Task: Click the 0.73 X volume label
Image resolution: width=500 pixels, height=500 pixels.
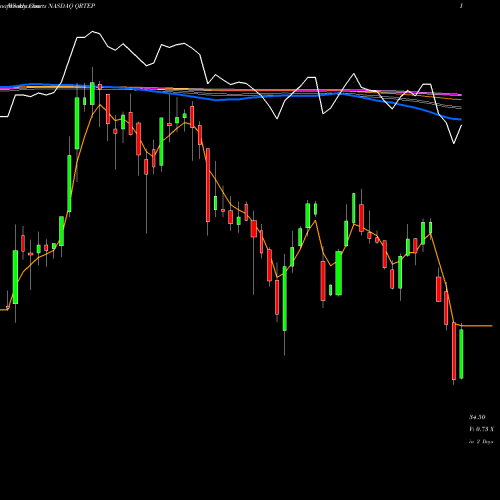Action: [x=481, y=429]
